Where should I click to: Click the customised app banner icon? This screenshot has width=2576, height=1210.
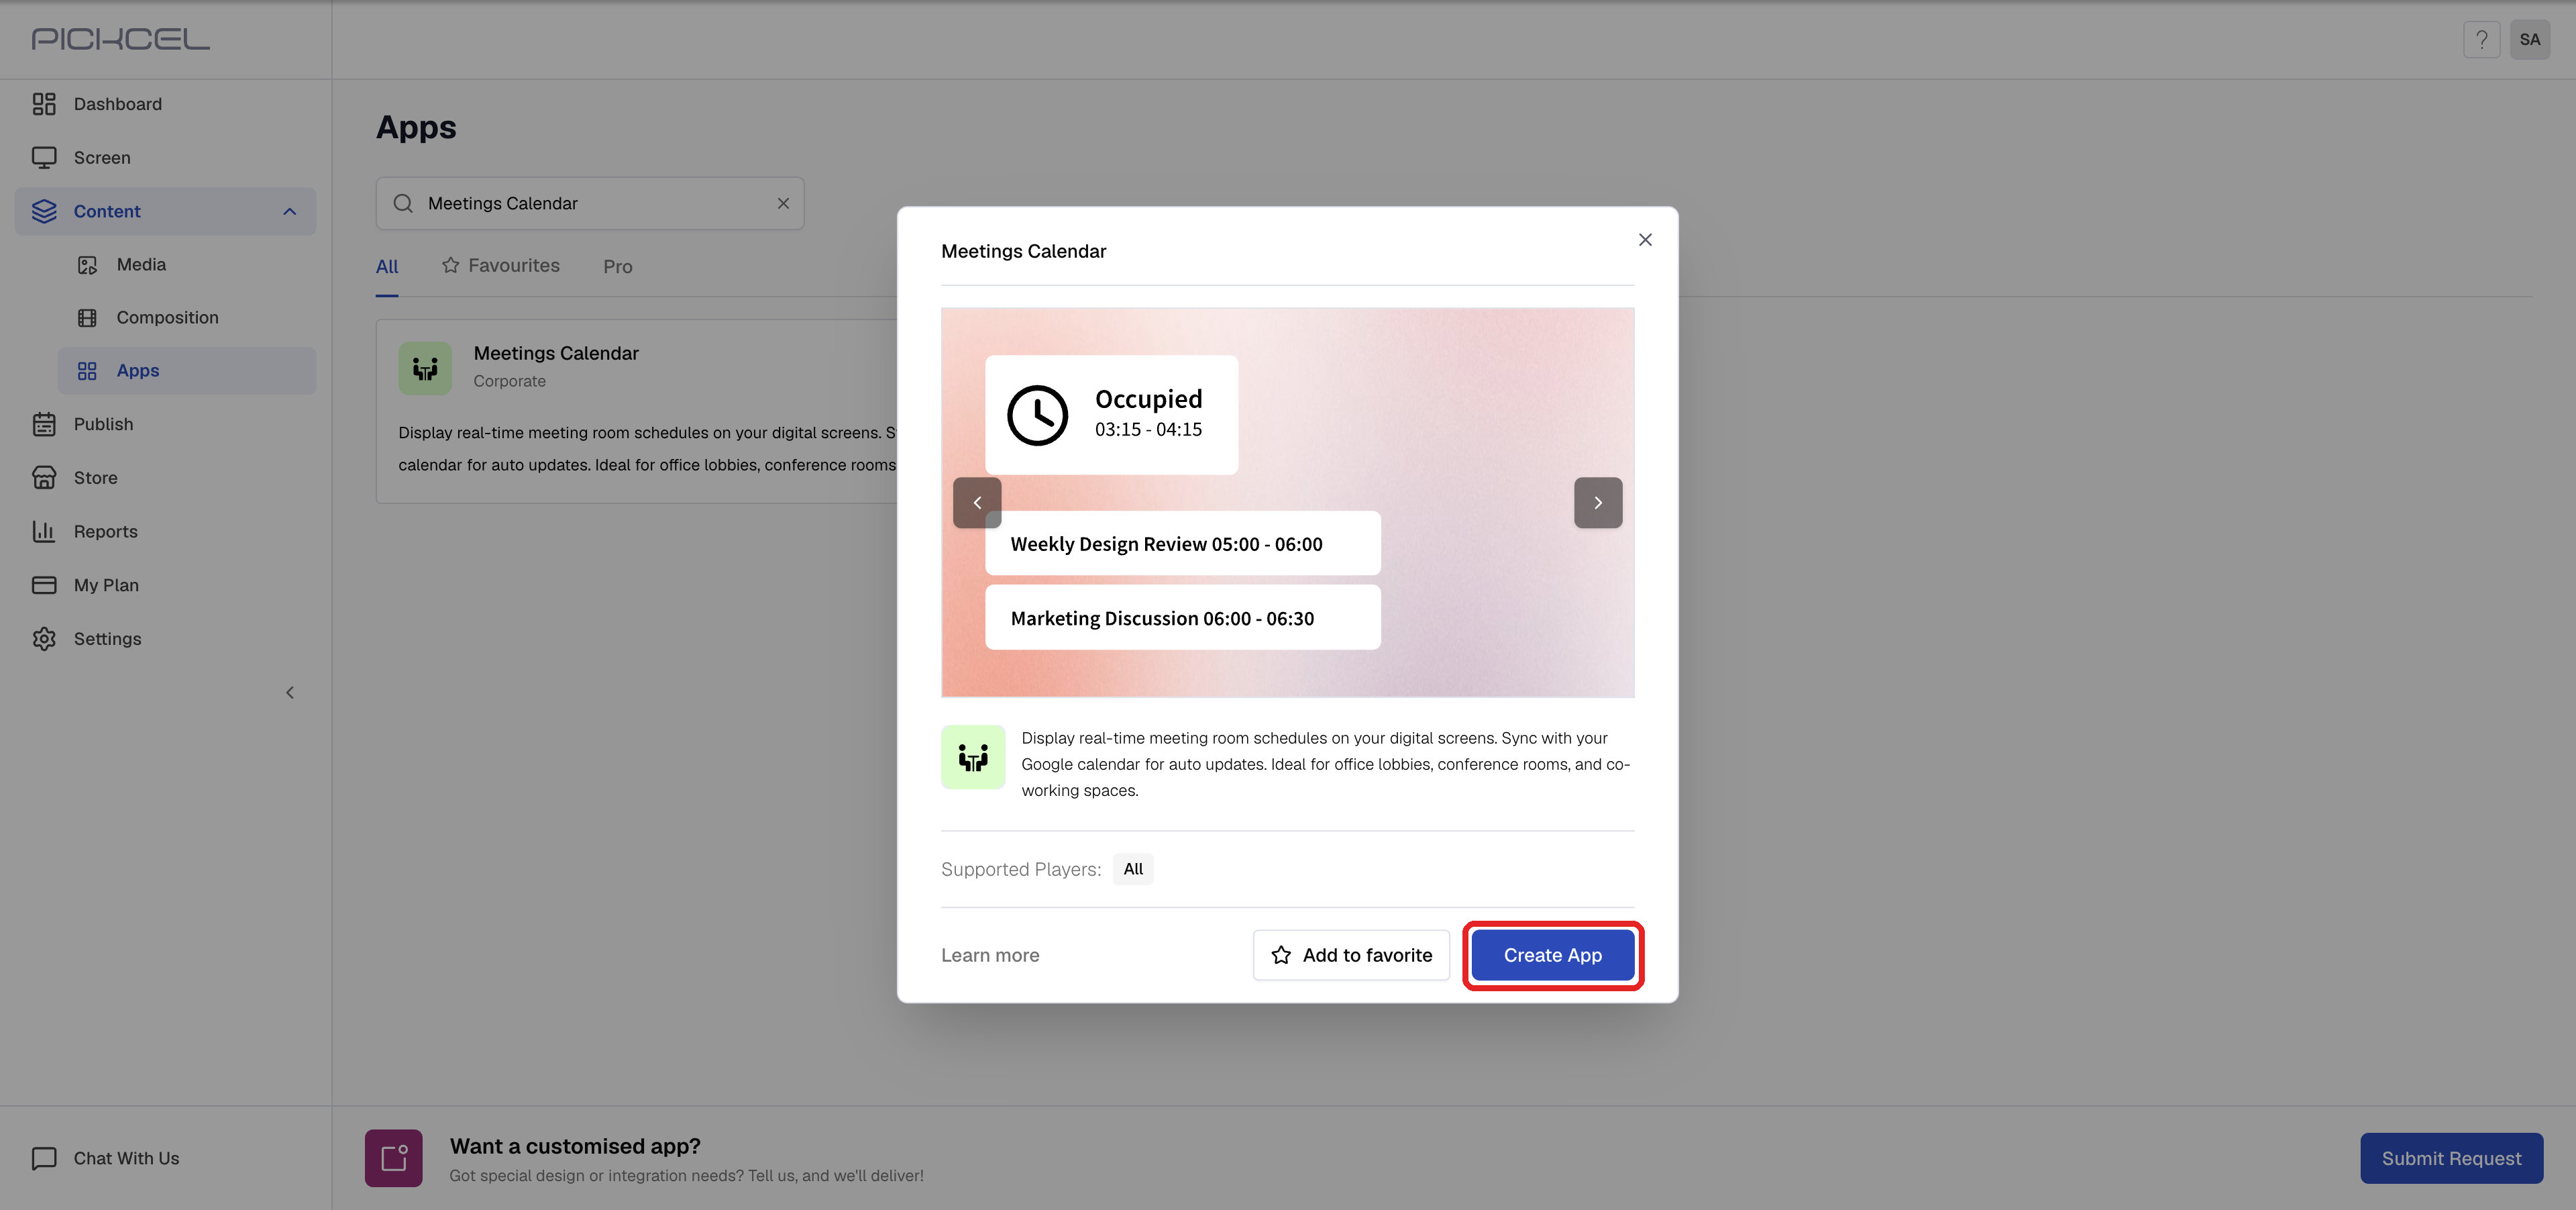coord(394,1158)
